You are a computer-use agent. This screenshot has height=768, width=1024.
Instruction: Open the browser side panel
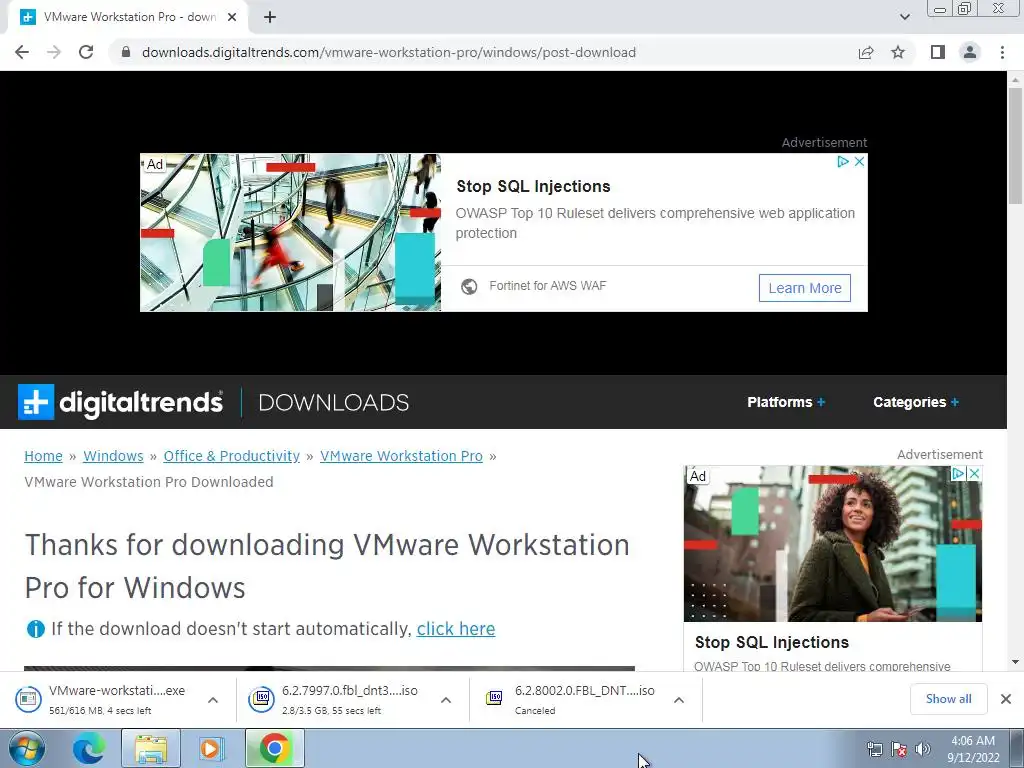pyautogui.click(x=938, y=52)
